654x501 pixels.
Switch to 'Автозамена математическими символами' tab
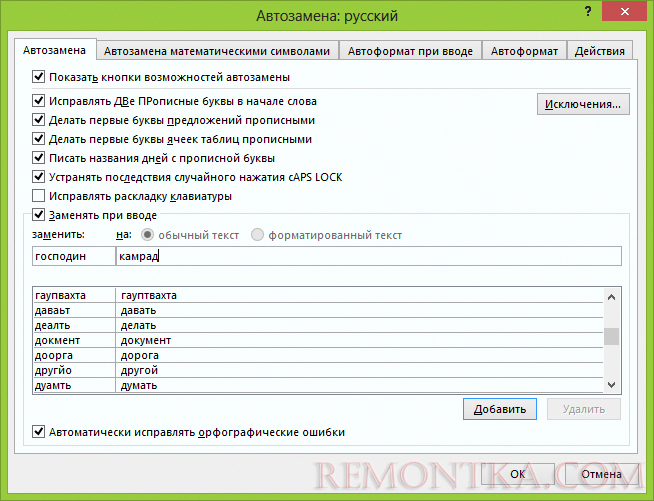(x=216, y=51)
